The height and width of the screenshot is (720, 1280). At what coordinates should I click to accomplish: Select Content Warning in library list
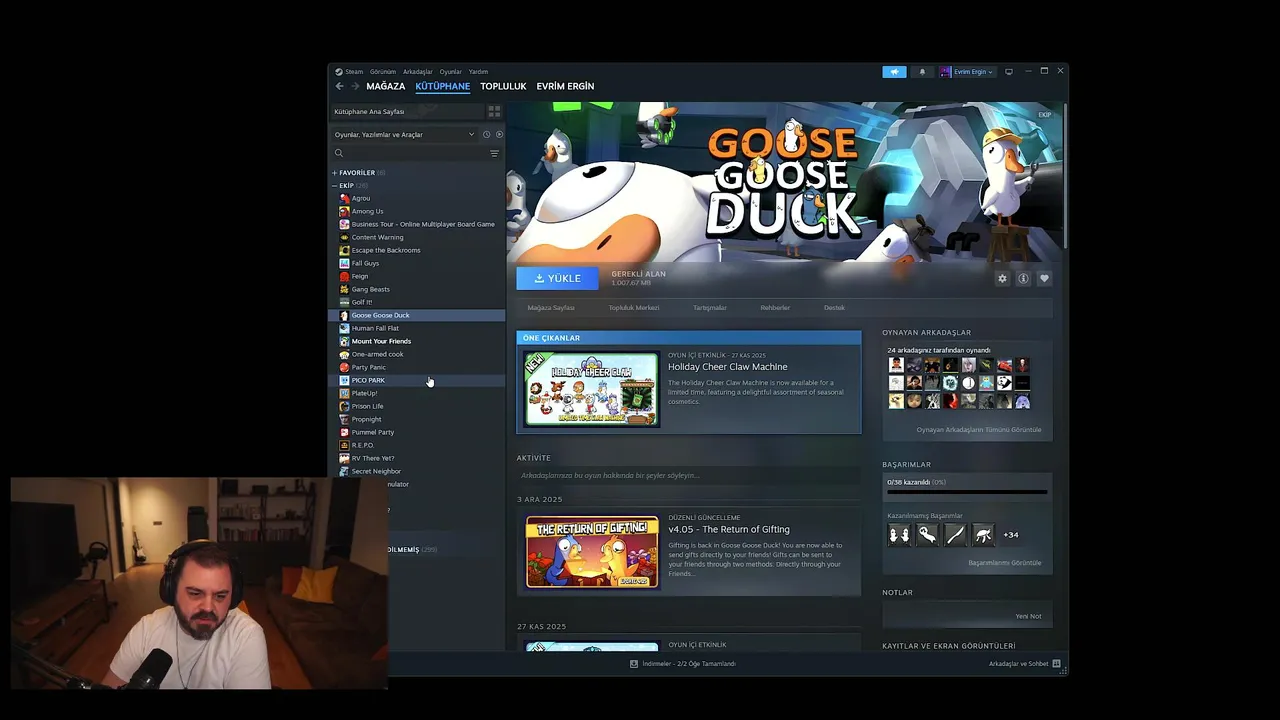point(417,237)
